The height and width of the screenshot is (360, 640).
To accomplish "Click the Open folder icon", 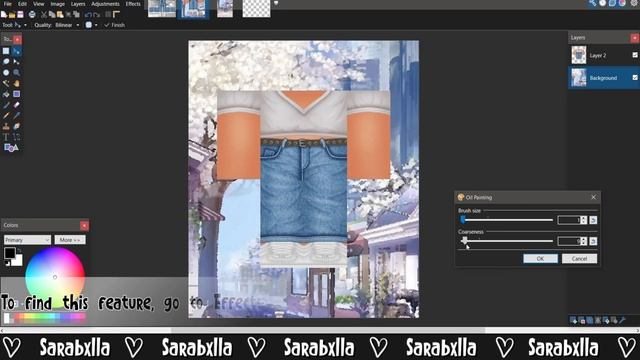I will point(12,15).
